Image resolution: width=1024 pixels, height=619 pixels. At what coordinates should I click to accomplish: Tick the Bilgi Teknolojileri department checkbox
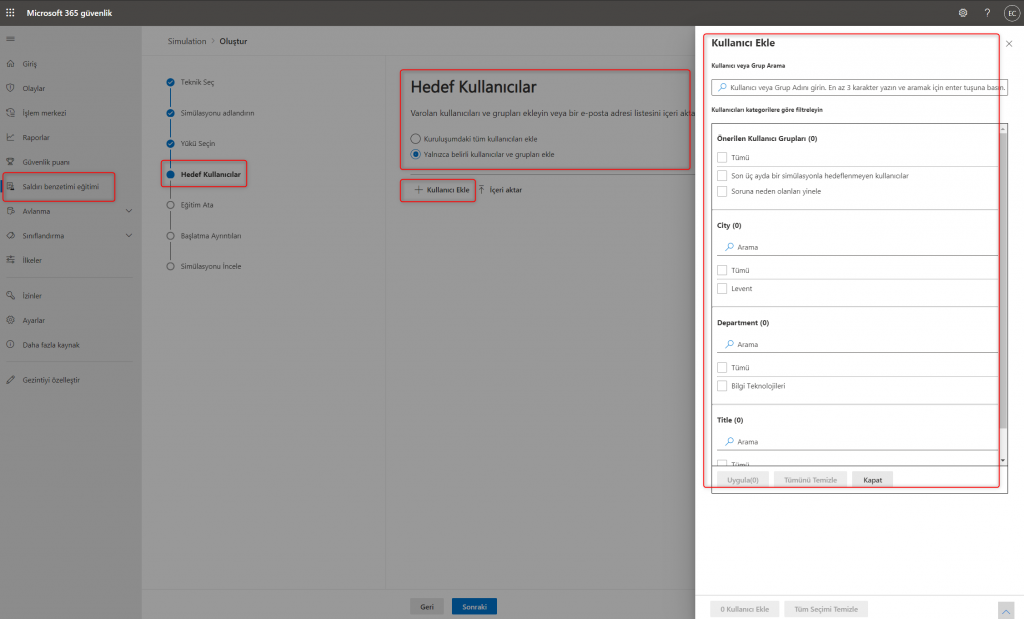722,386
